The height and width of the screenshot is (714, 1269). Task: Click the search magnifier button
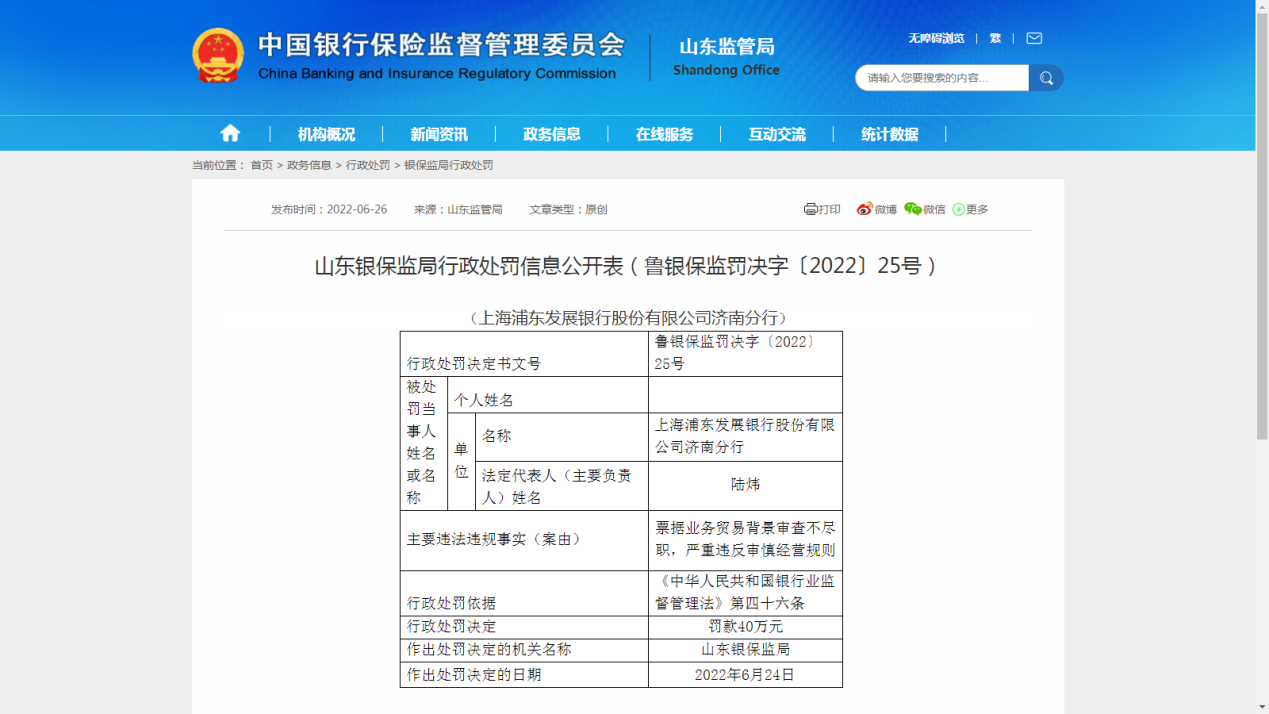click(1046, 78)
